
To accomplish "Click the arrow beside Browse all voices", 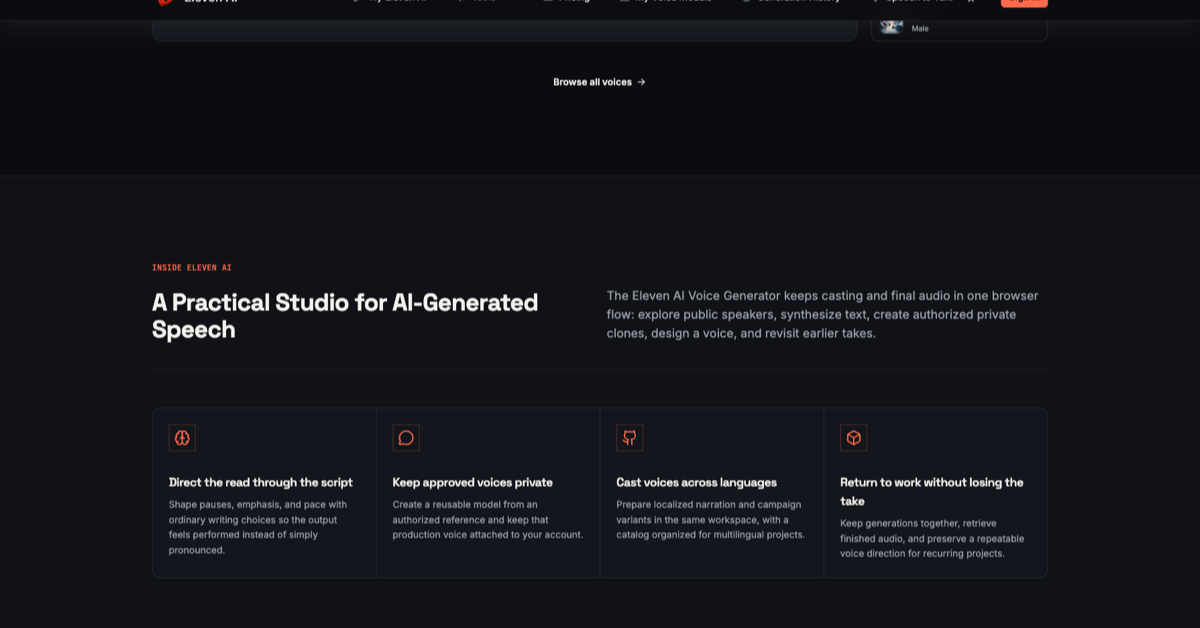I will click(x=641, y=82).
